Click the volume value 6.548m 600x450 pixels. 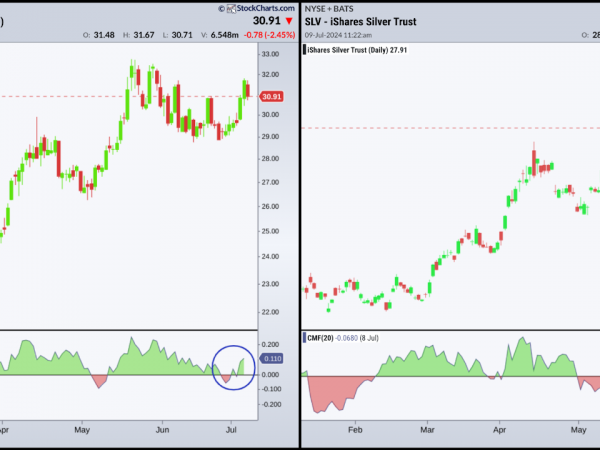225,35
